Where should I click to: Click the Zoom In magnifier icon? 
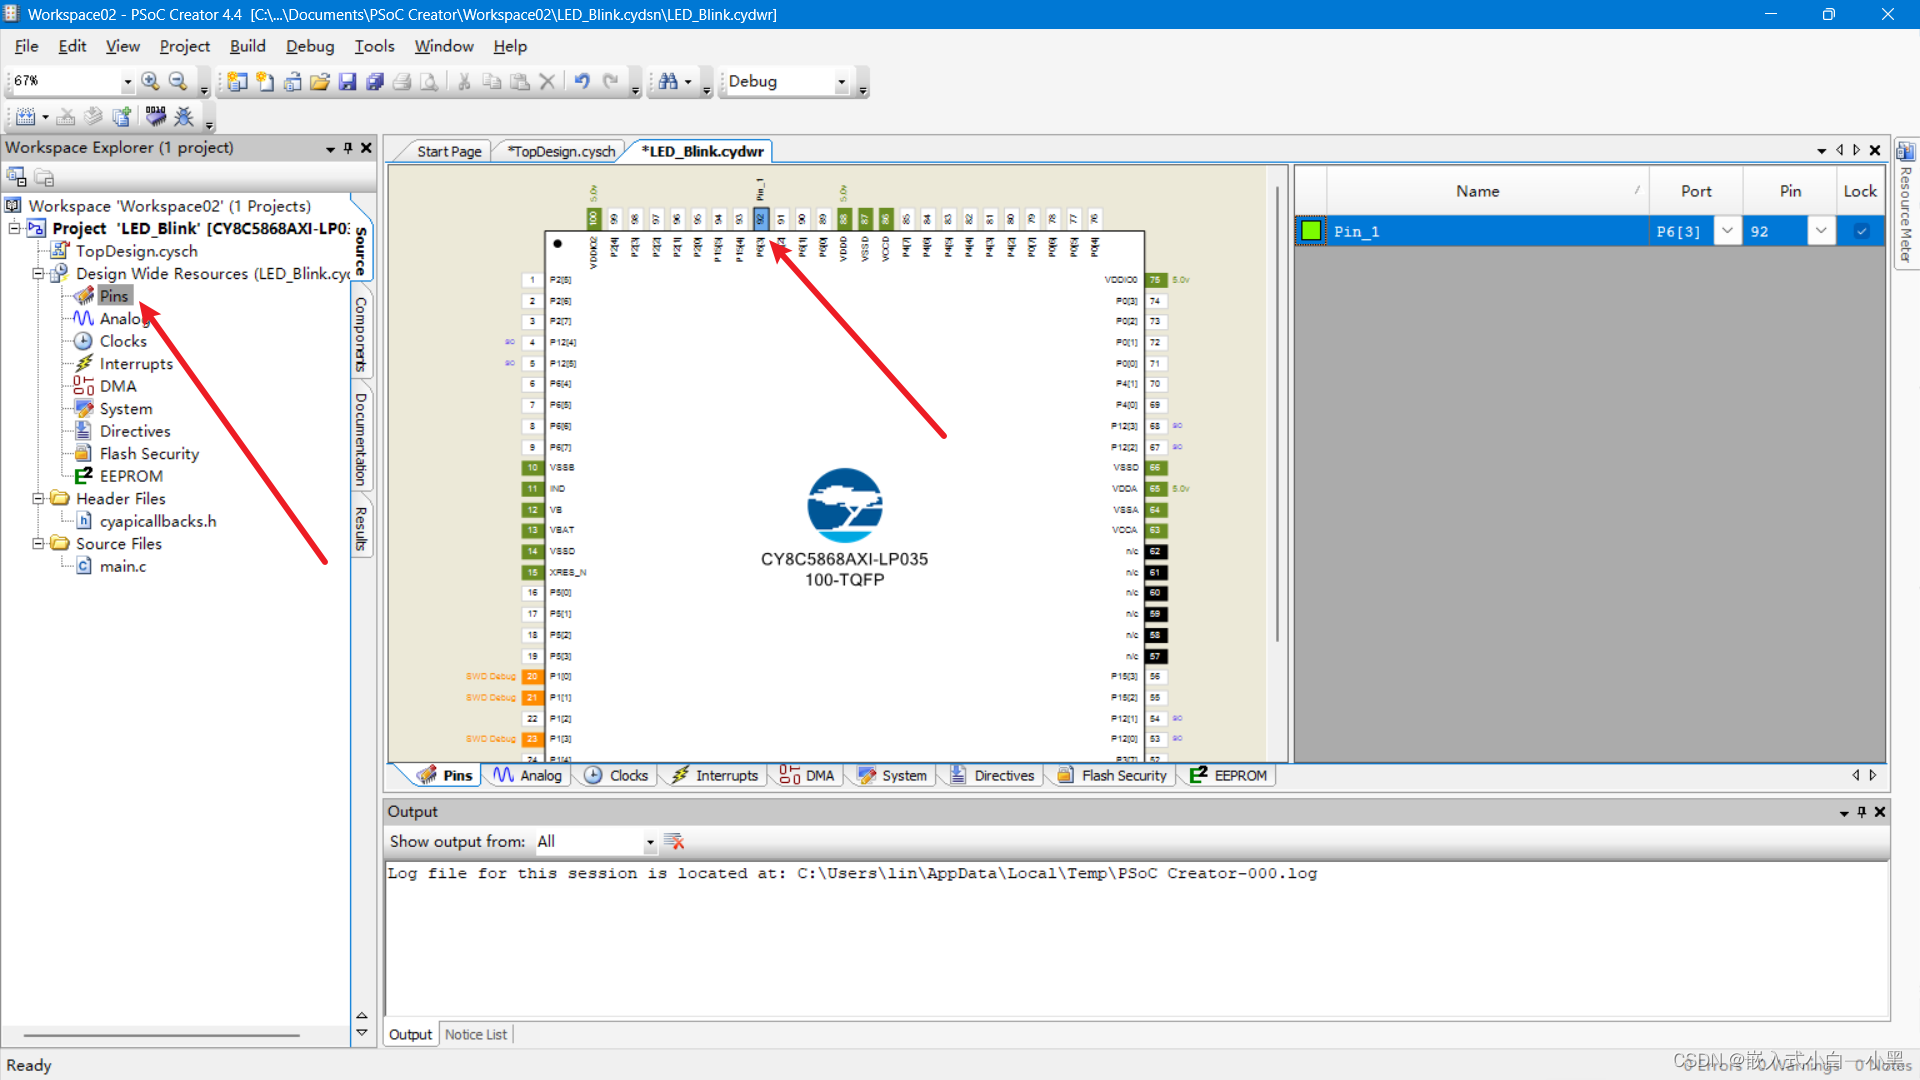(x=150, y=82)
